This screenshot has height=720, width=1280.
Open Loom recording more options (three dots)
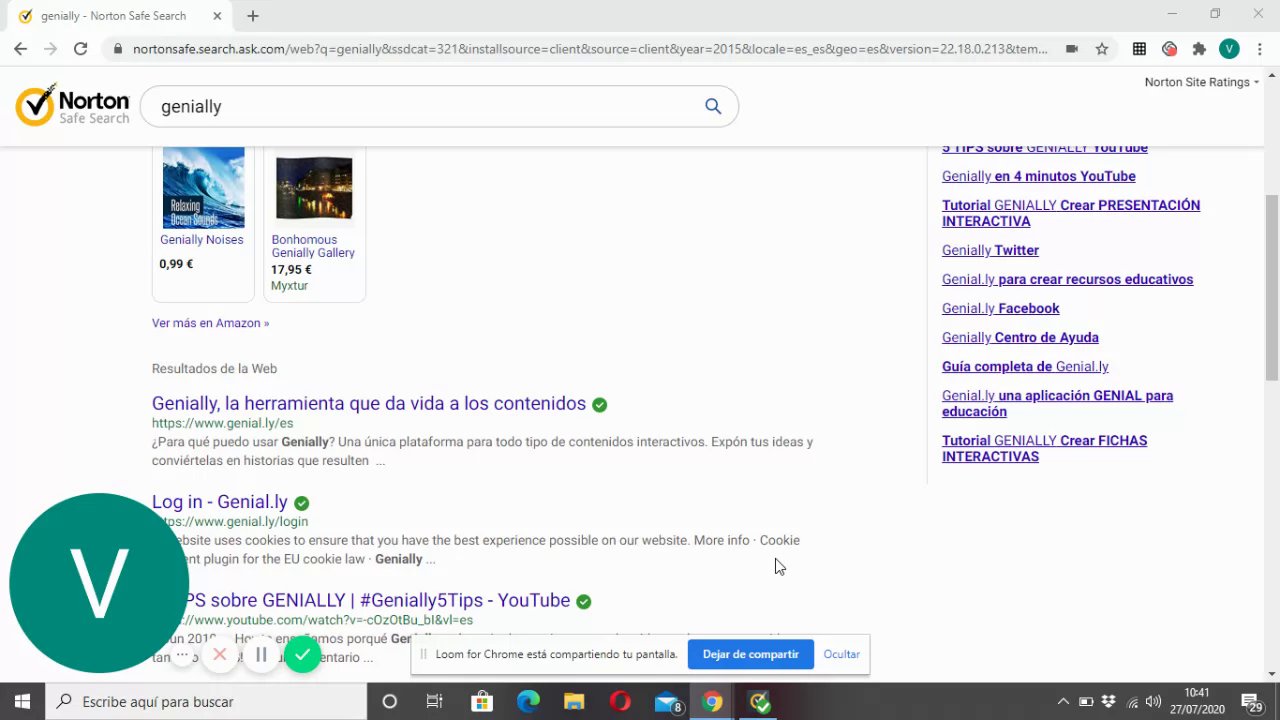pos(182,655)
